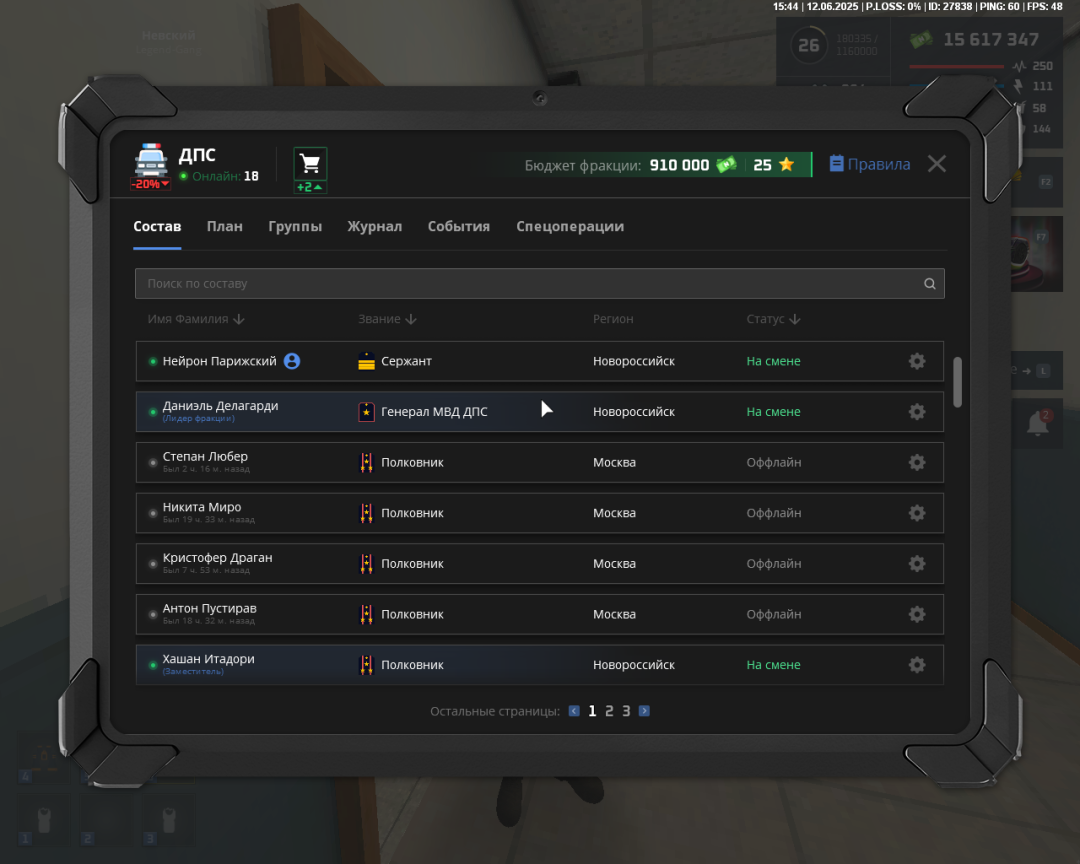Select the Никита Миро row name
The width and height of the screenshot is (1080, 864).
point(202,507)
